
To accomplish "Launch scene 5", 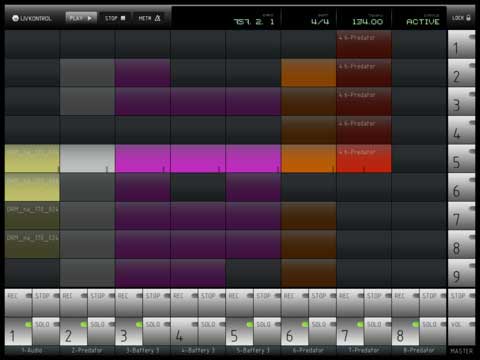I will pos(461,159).
